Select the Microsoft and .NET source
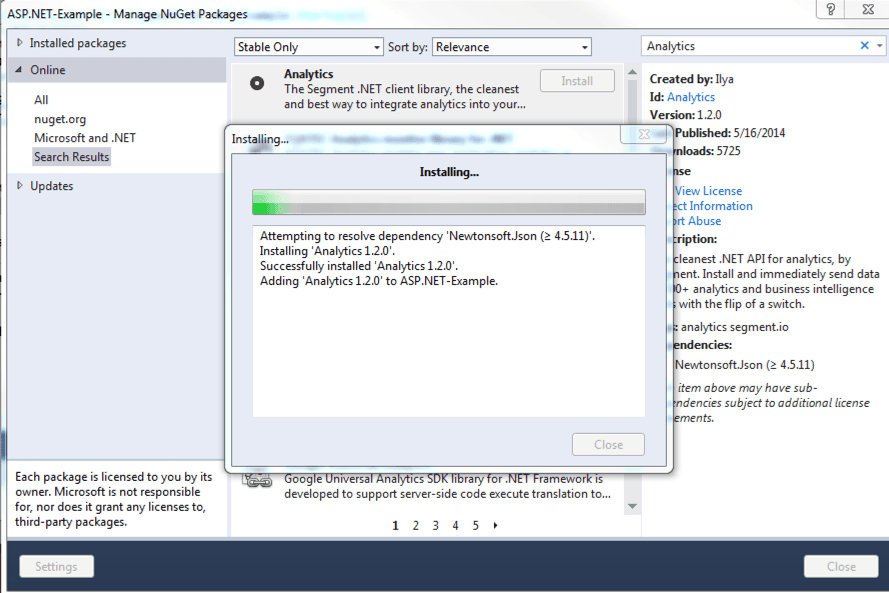889x593 pixels. [x=84, y=137]
